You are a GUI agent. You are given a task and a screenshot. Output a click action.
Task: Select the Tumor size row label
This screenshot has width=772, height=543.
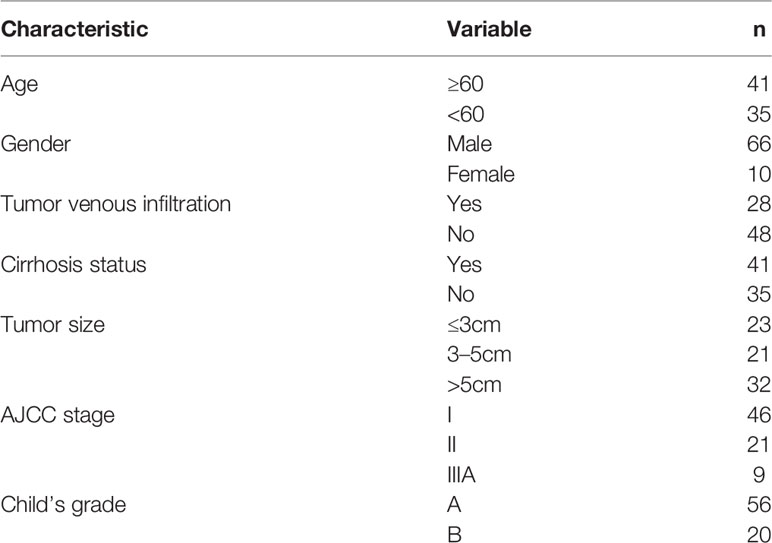pos(53,324)
